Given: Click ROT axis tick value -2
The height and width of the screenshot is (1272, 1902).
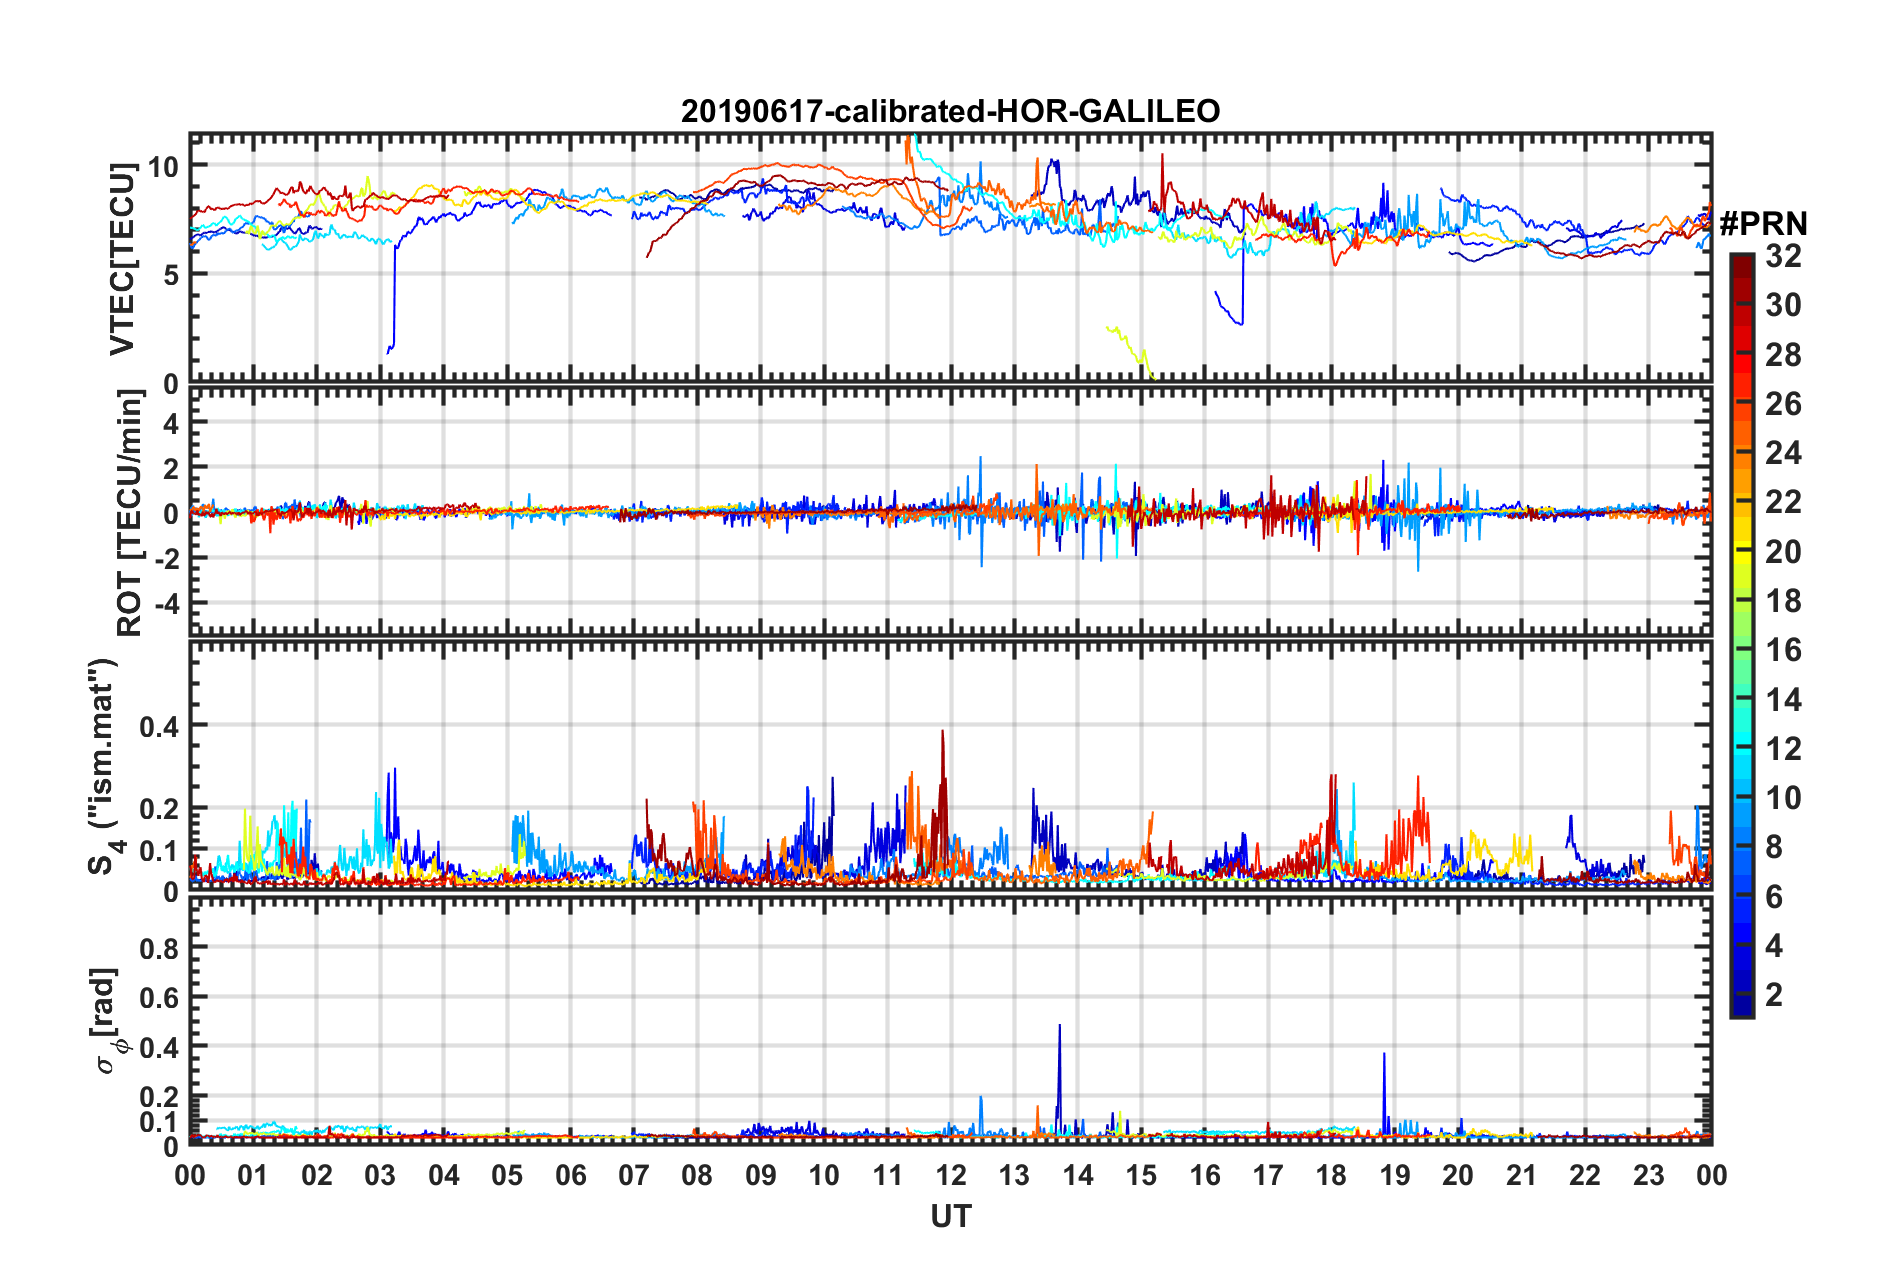Looking at the screenshot, I should coord(166,559).
